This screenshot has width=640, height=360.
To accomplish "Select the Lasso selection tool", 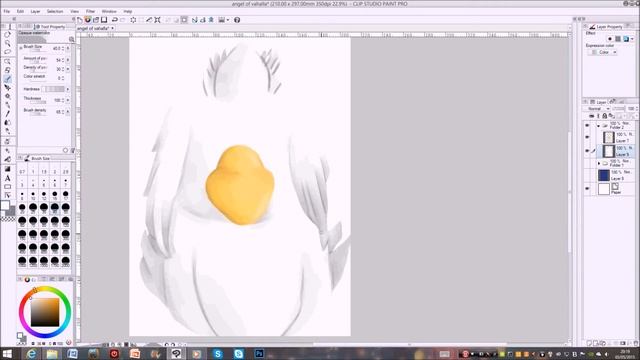I will click(x=7, y=52).
